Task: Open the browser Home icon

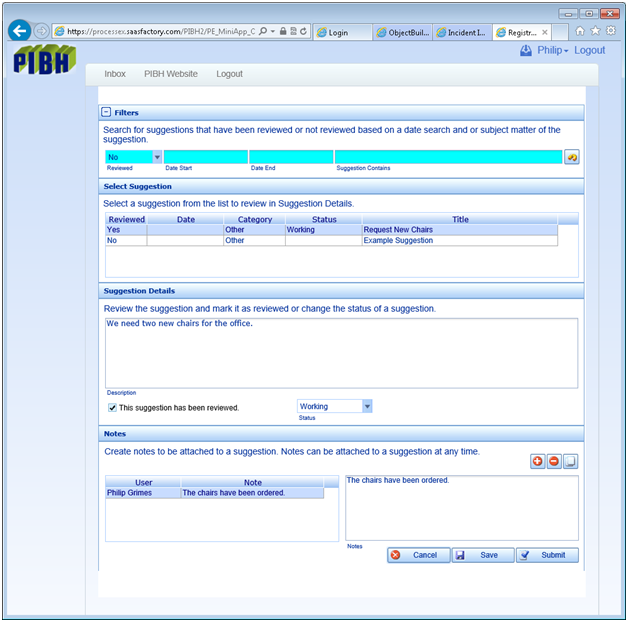Action: (x=580, y=31)
